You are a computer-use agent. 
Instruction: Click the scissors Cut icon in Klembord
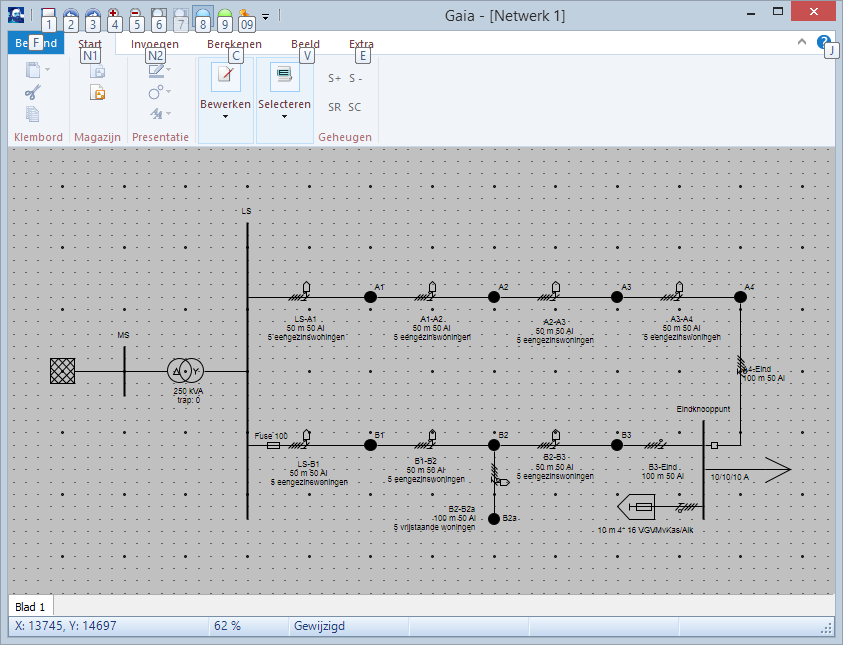point(33,92)
